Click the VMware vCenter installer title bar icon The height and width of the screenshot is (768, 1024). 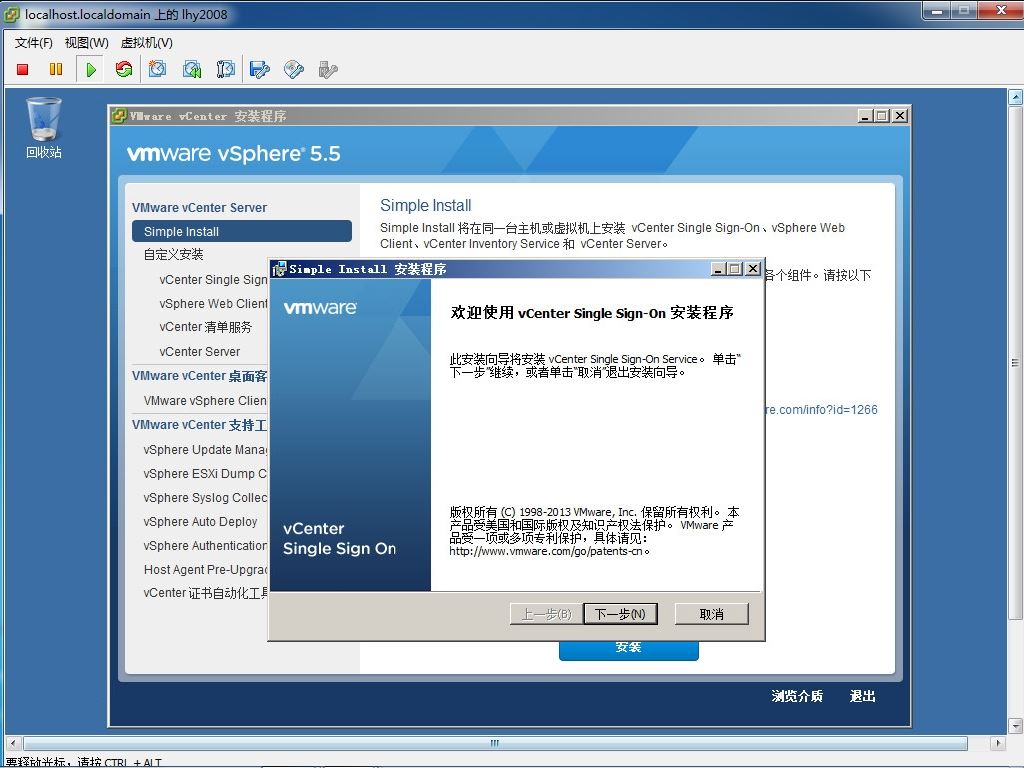coord(119,116)
